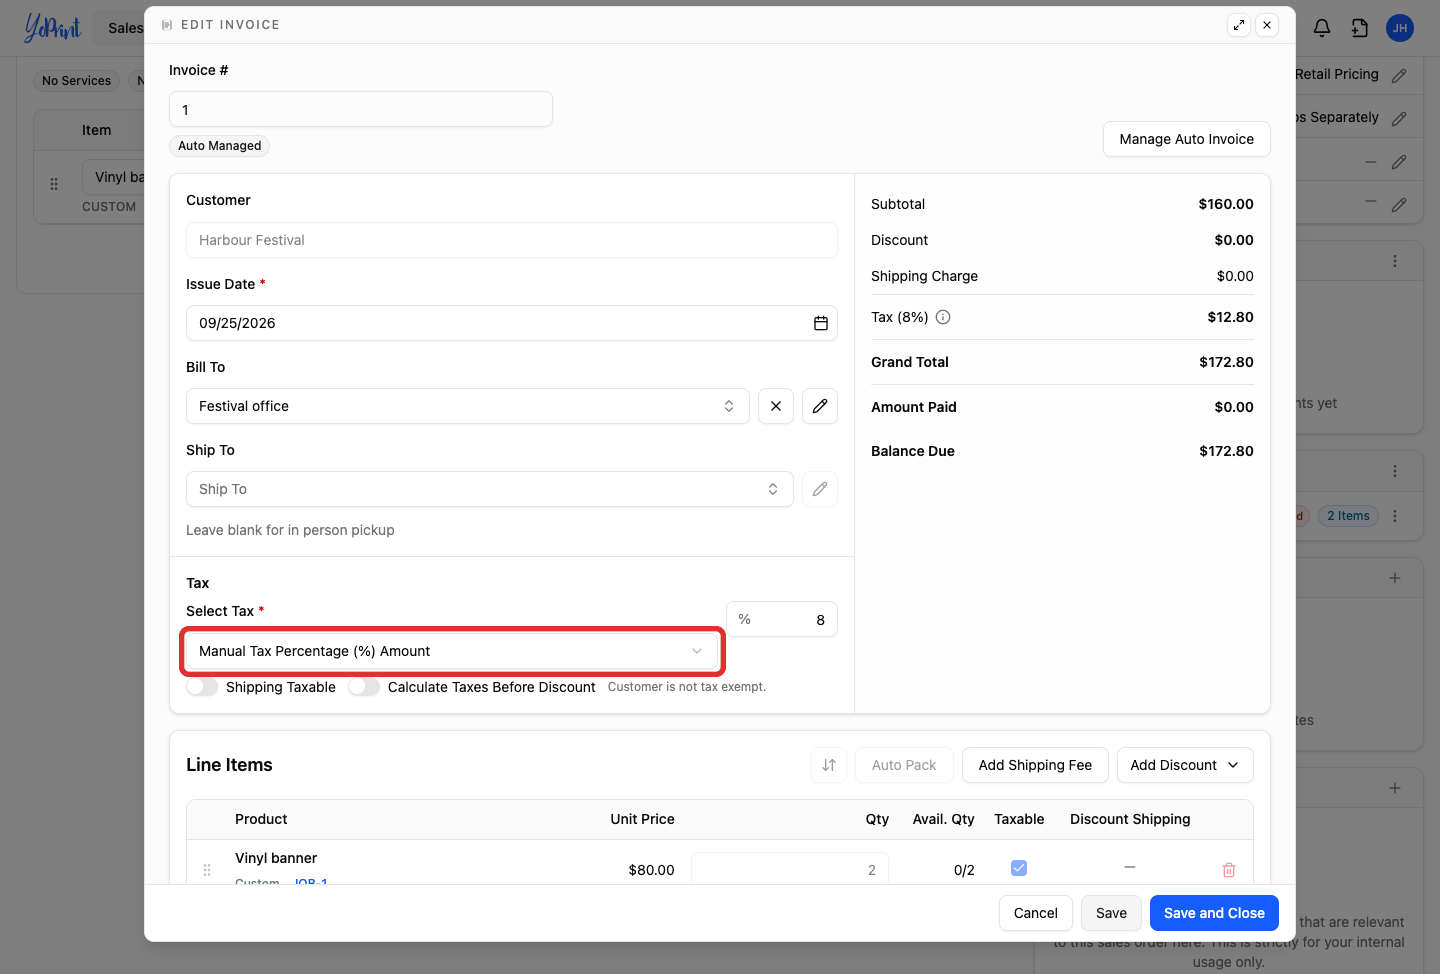Viewport: 1440px width, 974px height.
Task: Click the 2 Items badge in background
Action: pyautogui.click(x=1348, y=516)
